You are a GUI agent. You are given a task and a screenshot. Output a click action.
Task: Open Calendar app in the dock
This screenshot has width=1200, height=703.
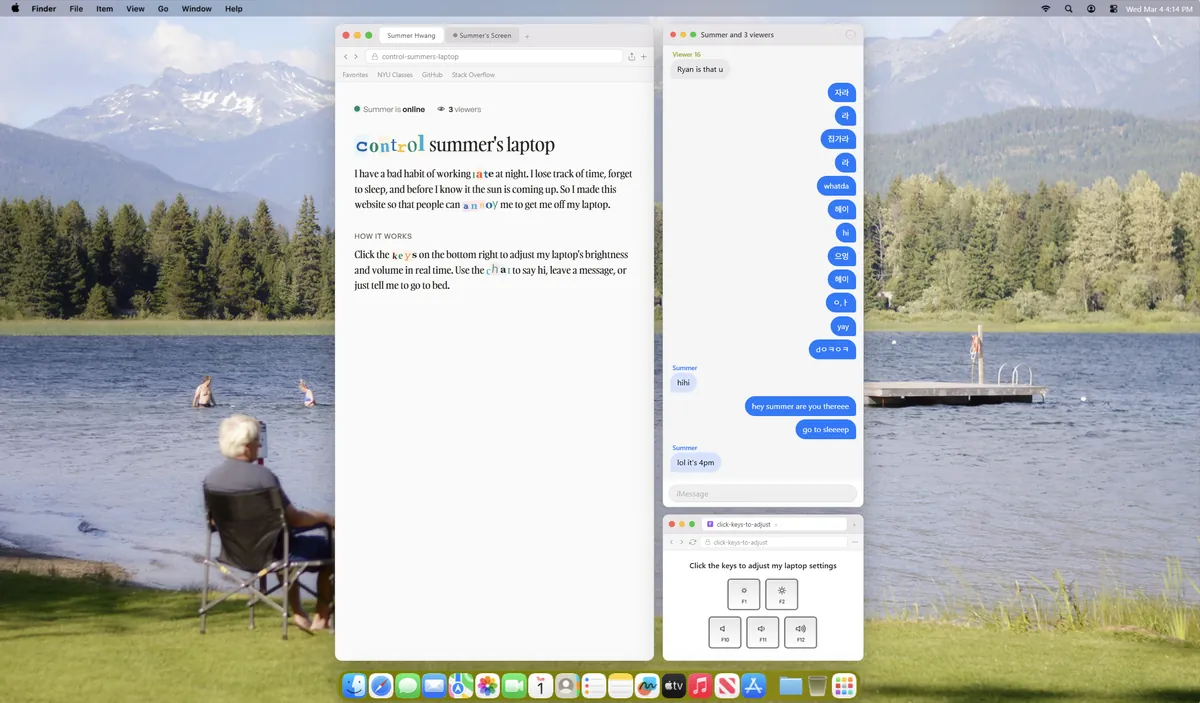540,685
